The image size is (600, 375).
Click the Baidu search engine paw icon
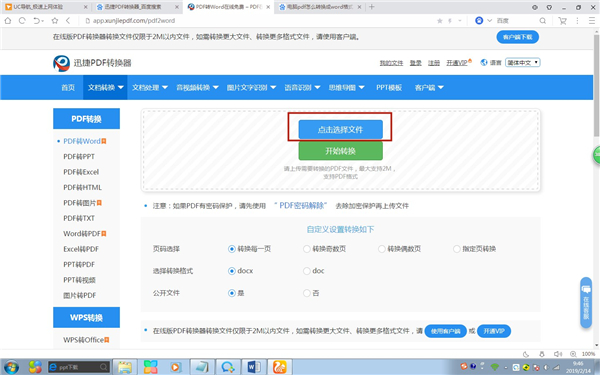coord(479,21)
